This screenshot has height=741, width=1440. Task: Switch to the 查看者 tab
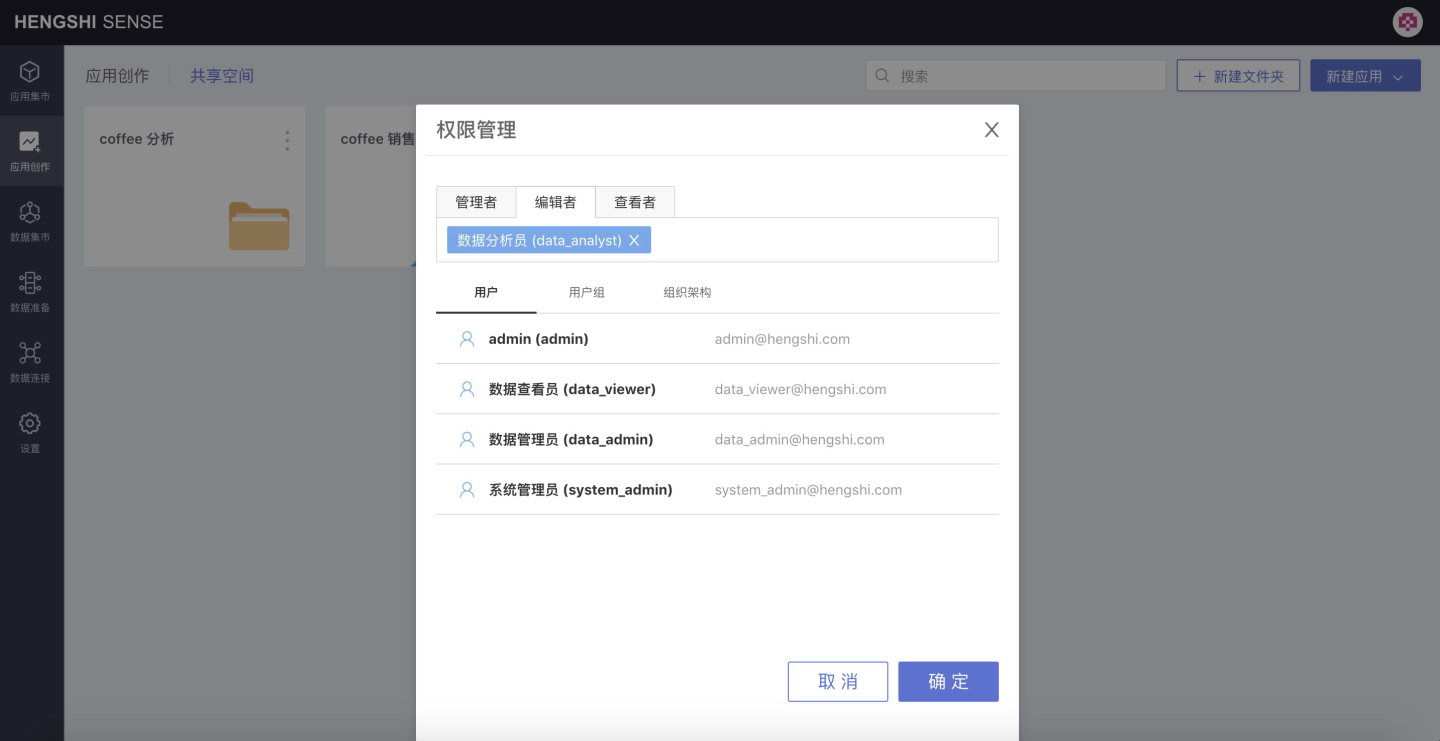coord(635,202)
